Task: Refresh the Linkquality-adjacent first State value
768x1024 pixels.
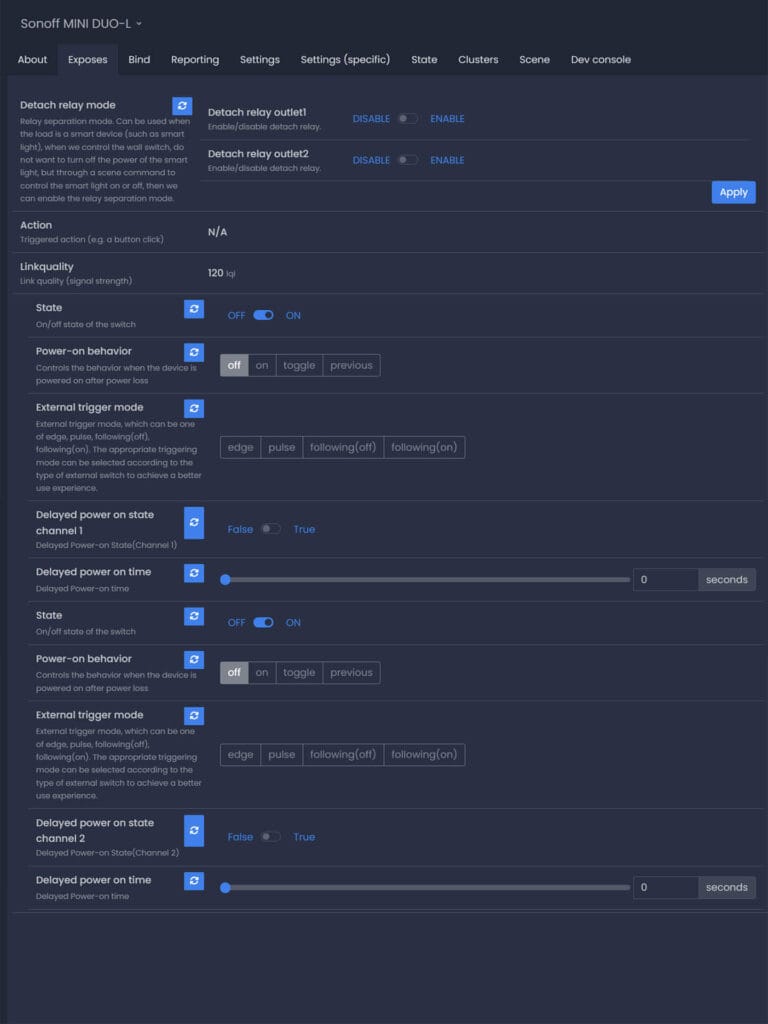Action: coord(194,309)
